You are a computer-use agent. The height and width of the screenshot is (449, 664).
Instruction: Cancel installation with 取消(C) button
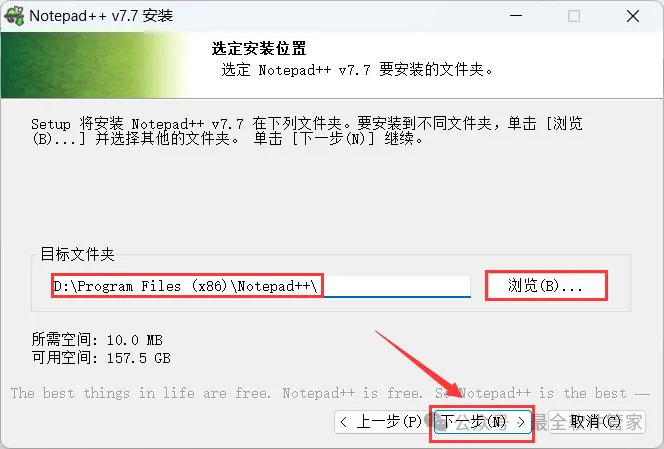pyautogui.click(x=597, y=421)
